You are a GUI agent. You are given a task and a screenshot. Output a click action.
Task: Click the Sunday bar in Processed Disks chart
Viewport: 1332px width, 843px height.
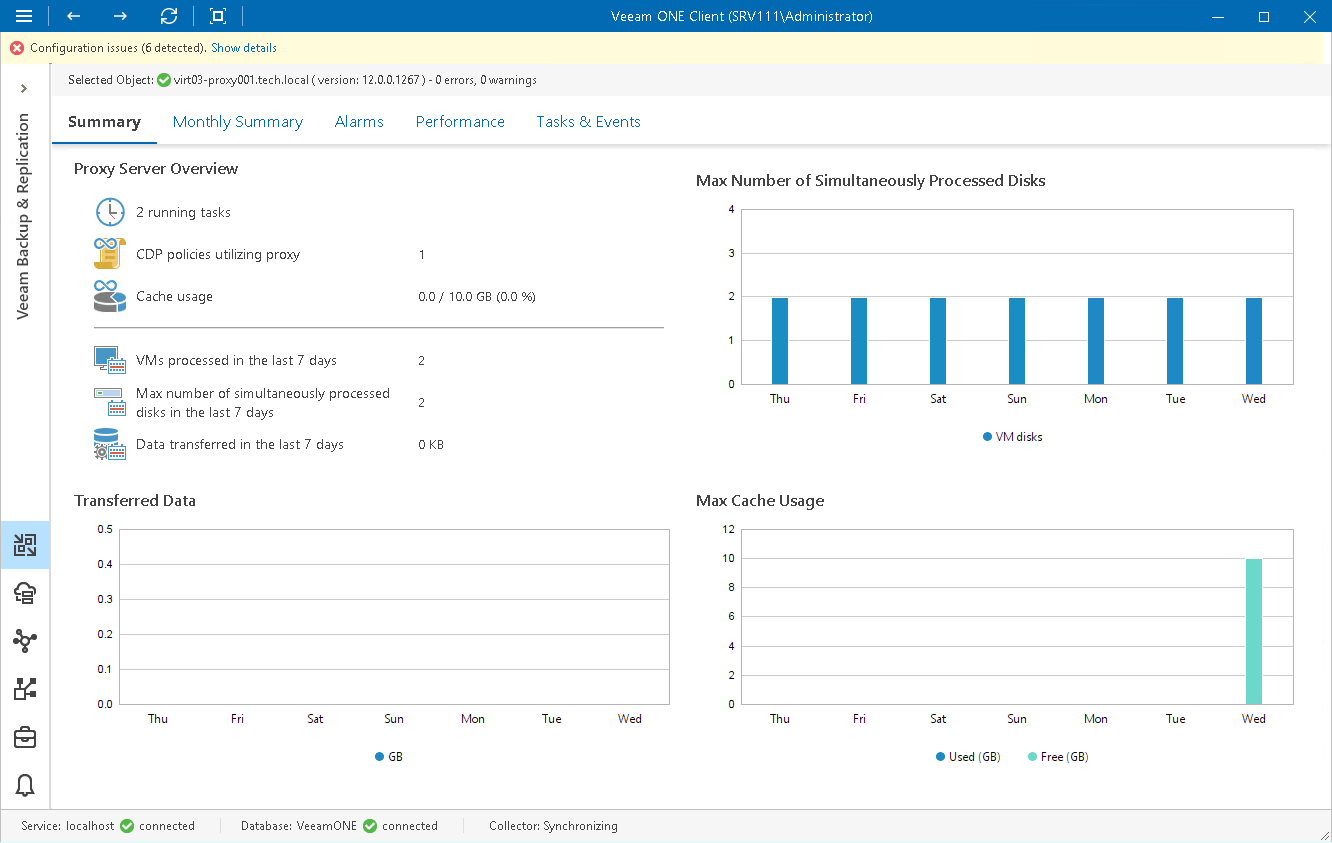1017,340
